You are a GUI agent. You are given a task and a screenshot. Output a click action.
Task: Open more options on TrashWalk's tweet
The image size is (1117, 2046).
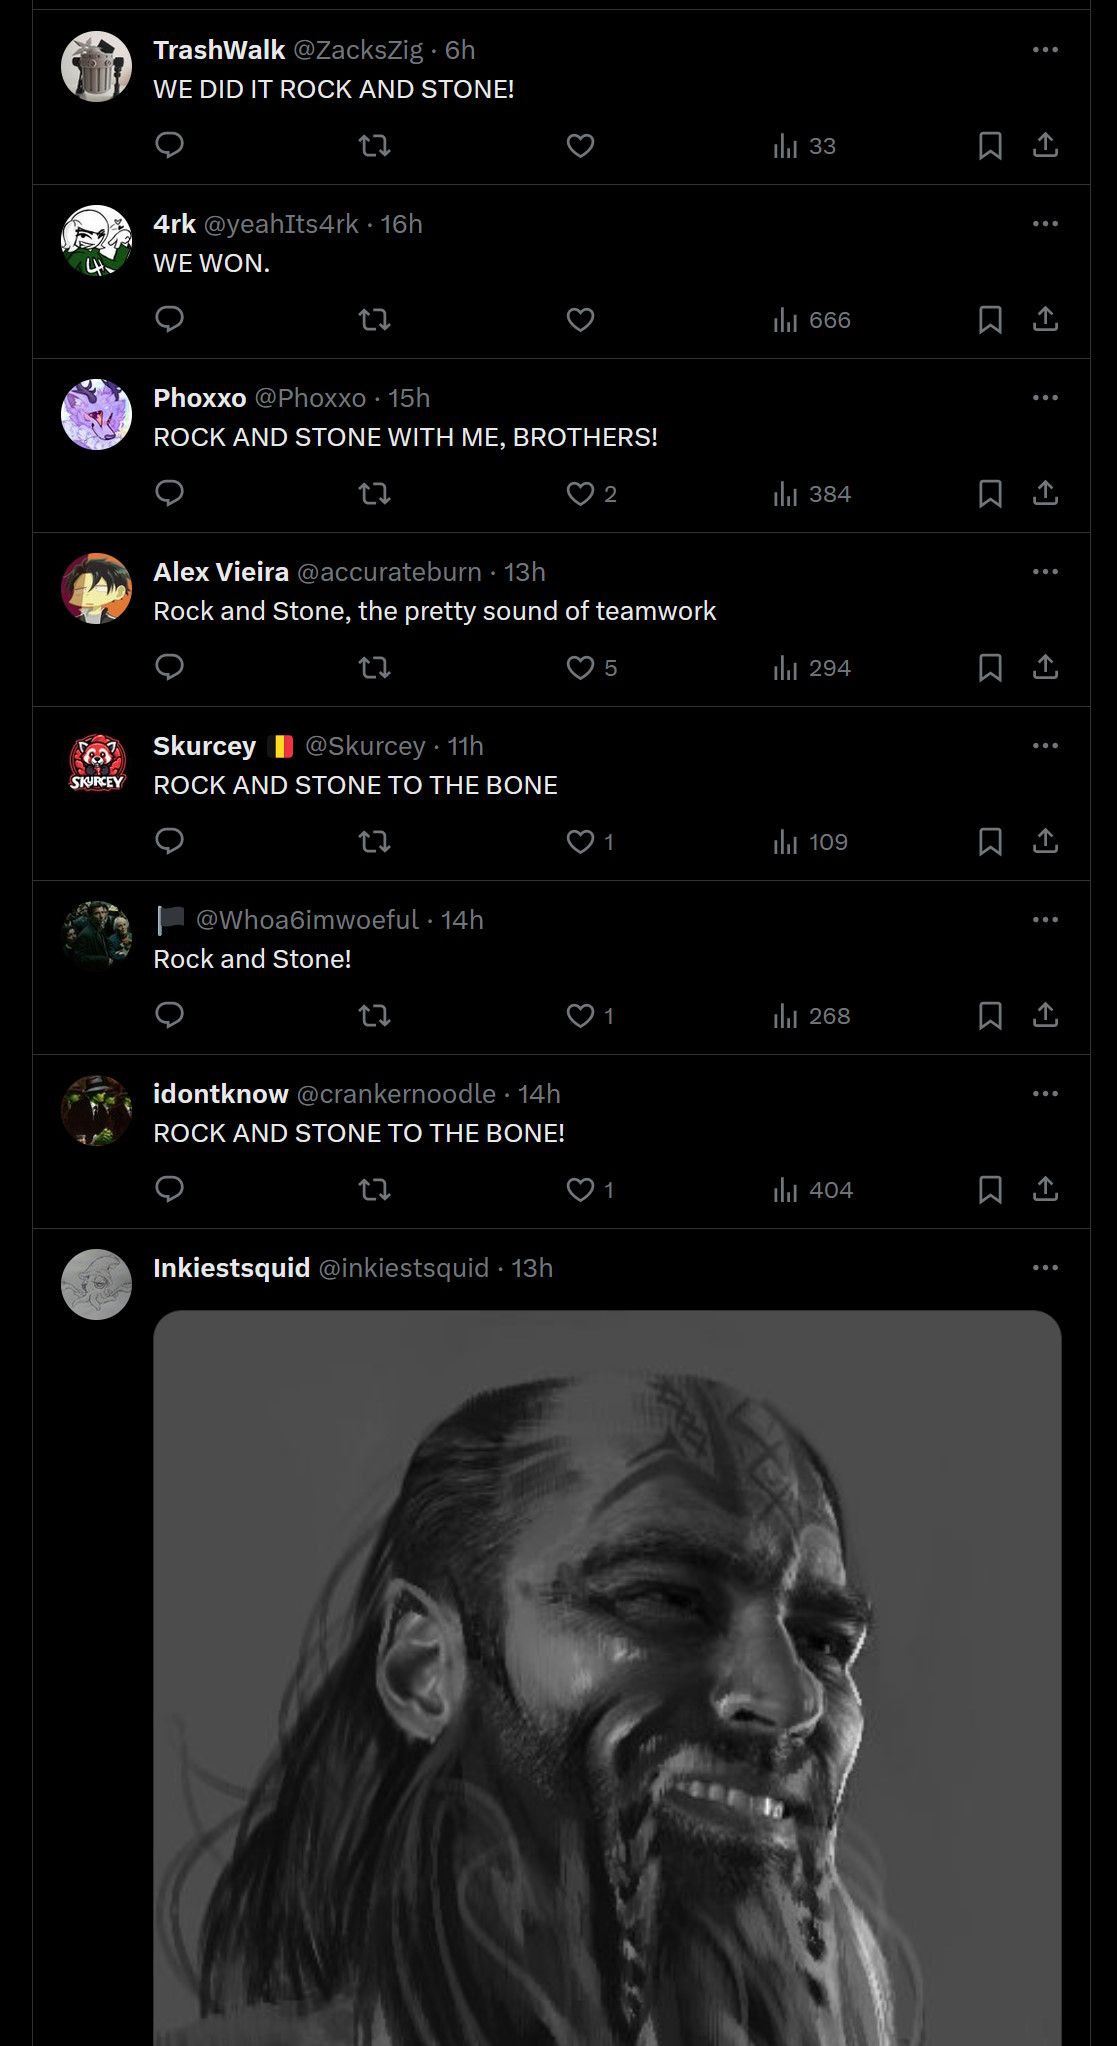(x=1045, y=50)
